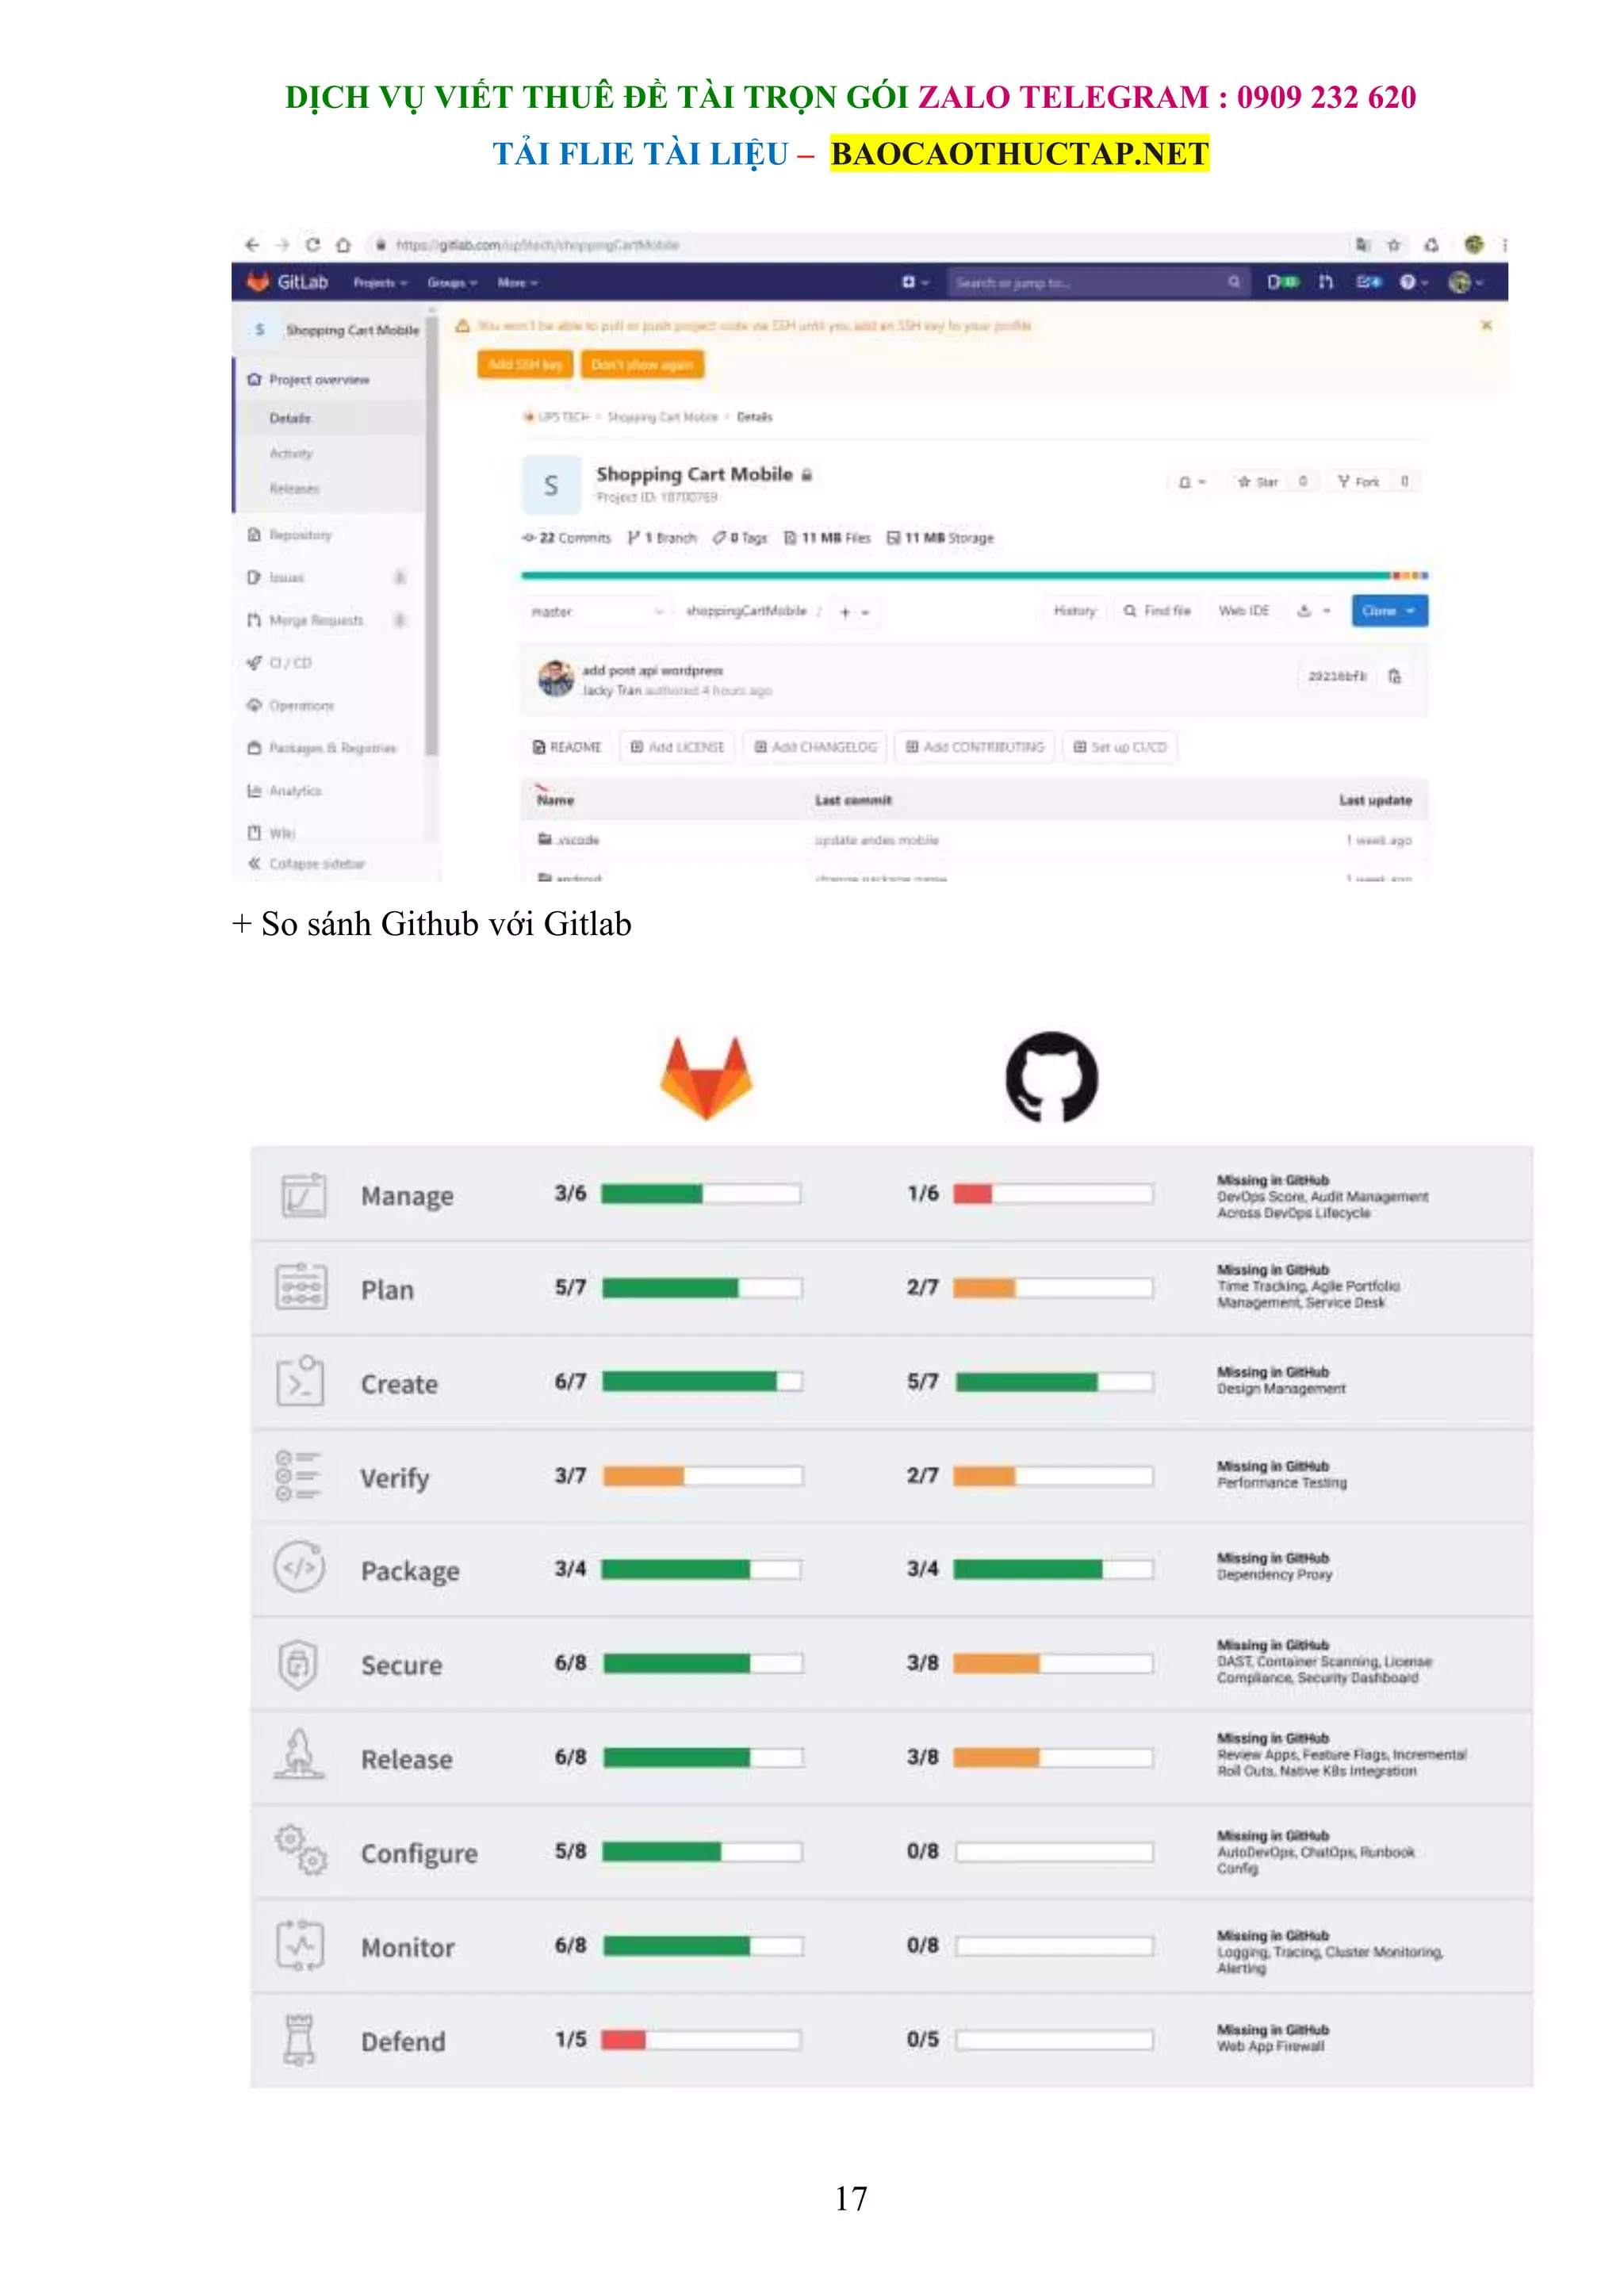1624x2296 pixels.
Task: Click the Issues icon in the sidebar
Action: click(254, 577)
